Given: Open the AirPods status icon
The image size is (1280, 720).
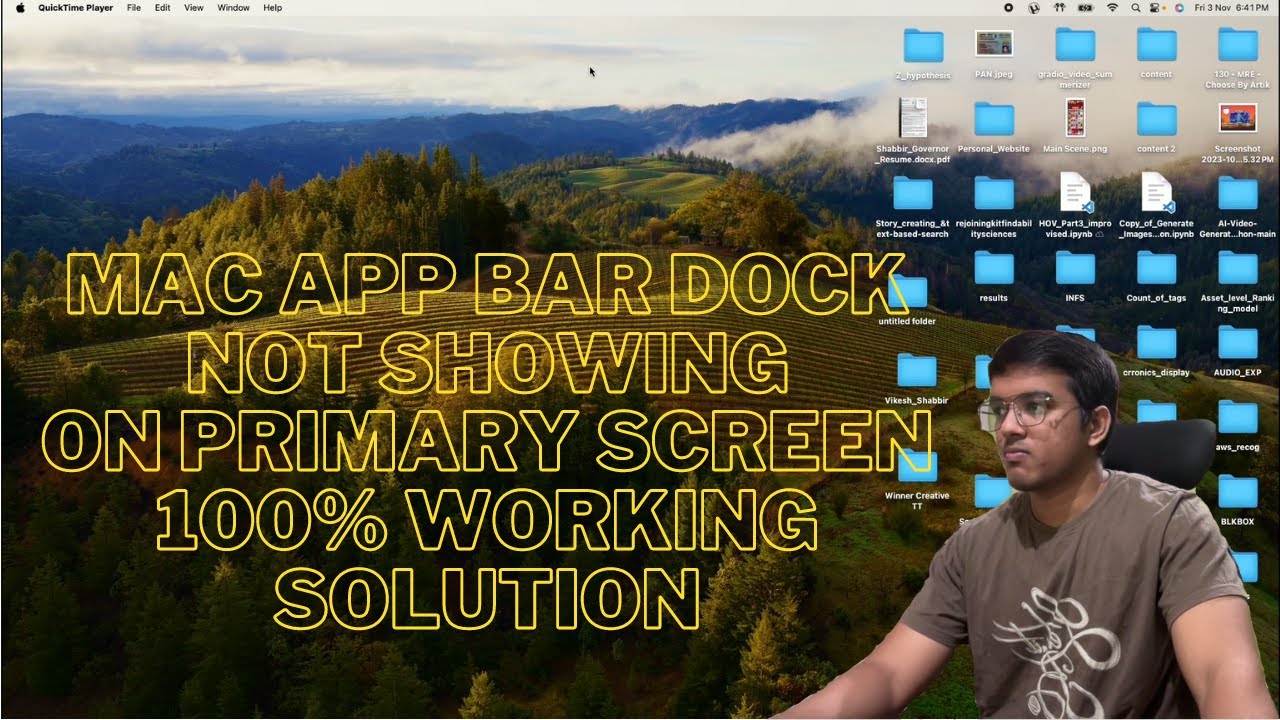Looking at the screenshot, I should coord(1060,7).
